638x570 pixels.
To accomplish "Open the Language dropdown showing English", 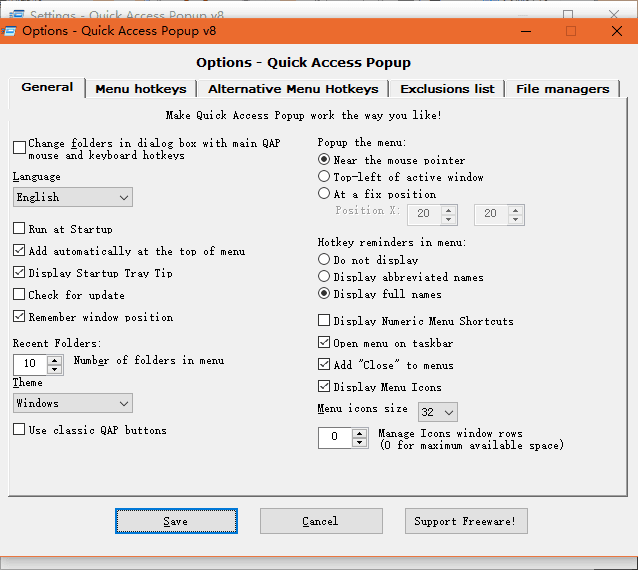I will click(x=73, y=197).
